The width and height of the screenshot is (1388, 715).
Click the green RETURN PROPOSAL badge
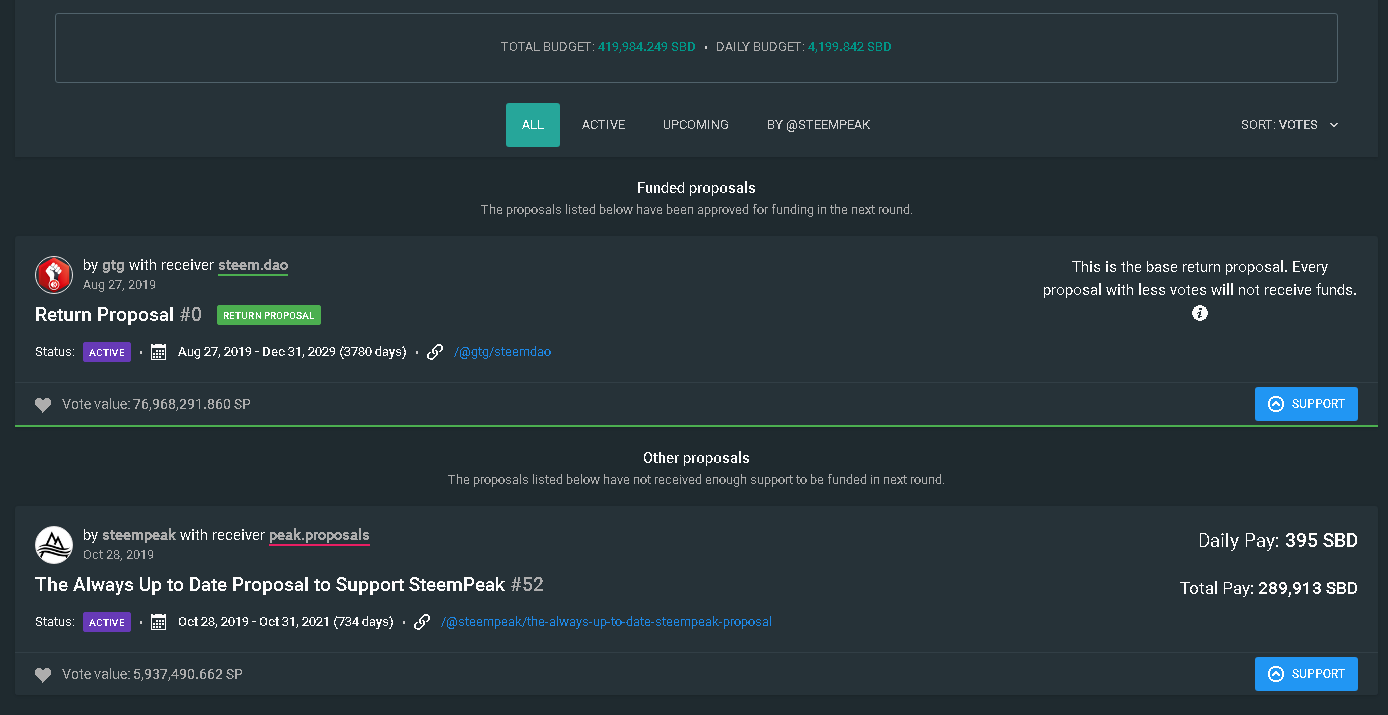(269, 315)
